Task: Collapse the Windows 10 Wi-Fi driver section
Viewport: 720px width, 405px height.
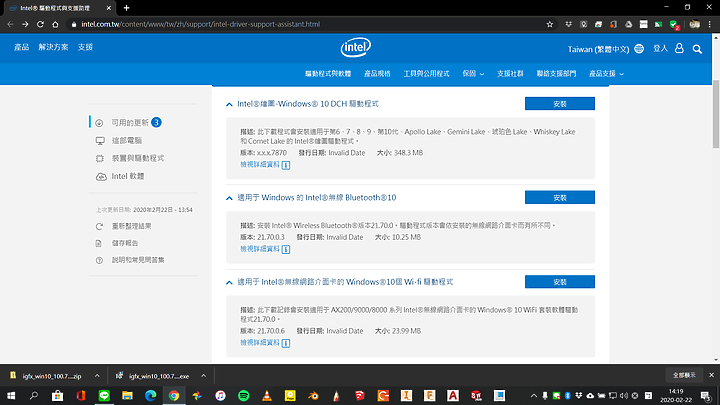Action: click(x=229, y=283)
